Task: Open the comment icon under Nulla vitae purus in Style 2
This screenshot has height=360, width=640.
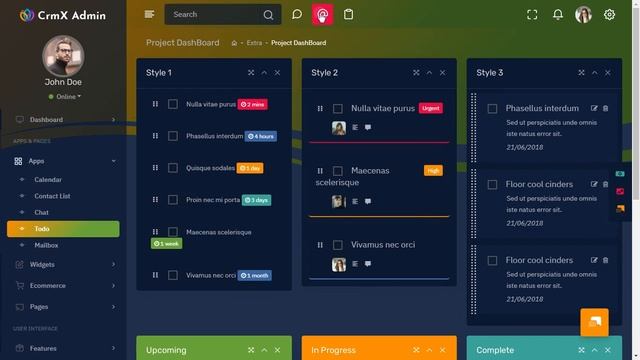Action: (x=368, y=127)
